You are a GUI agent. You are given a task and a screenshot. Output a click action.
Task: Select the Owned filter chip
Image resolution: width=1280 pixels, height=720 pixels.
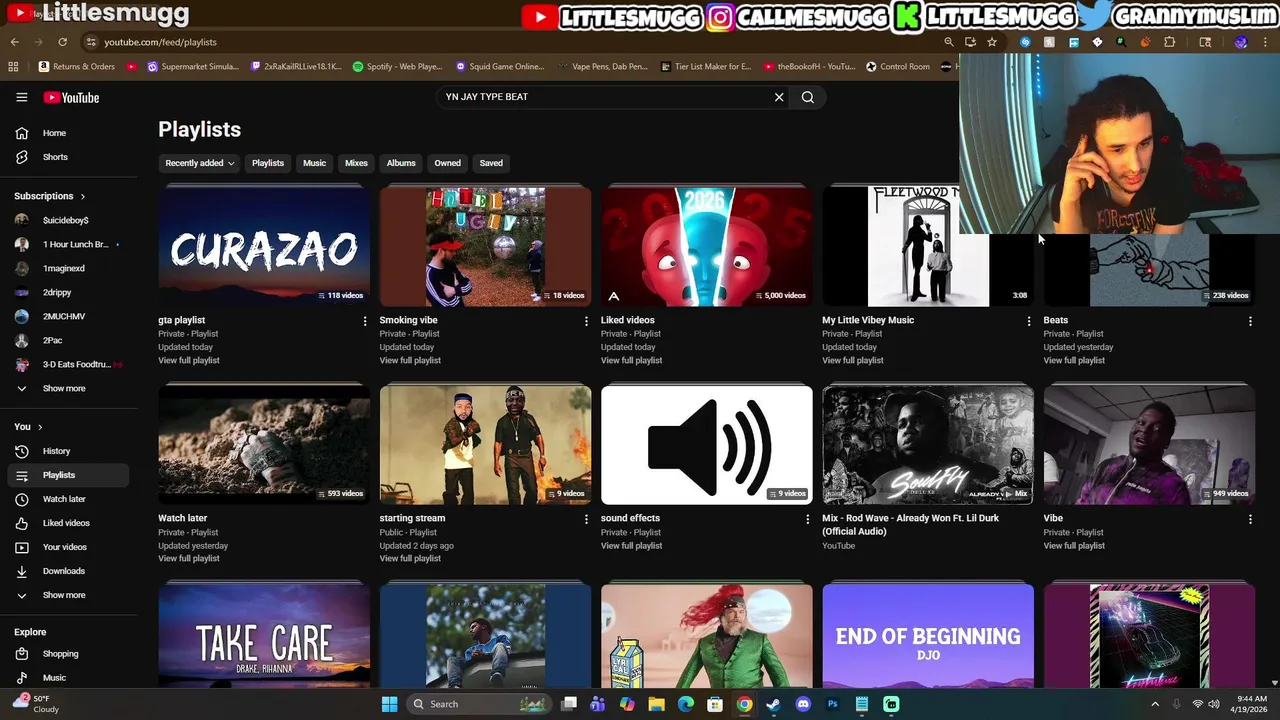[447, 163]
